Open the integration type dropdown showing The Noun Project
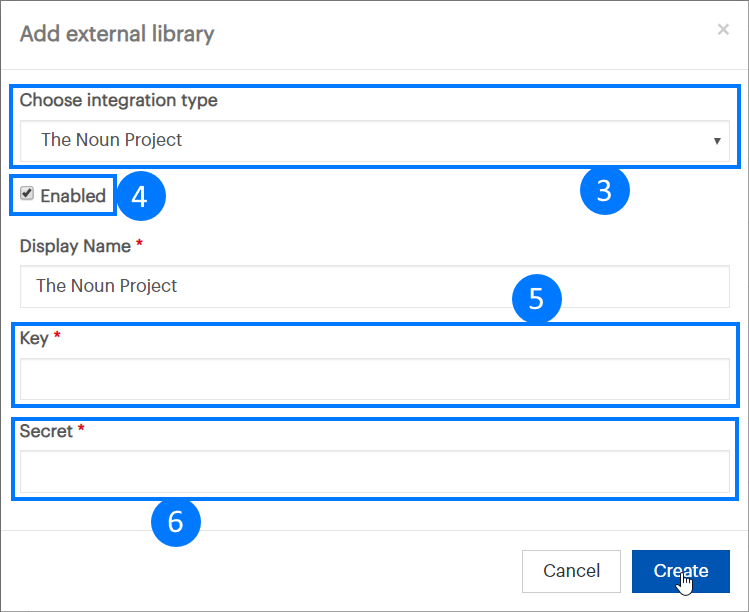 [374, 140]
